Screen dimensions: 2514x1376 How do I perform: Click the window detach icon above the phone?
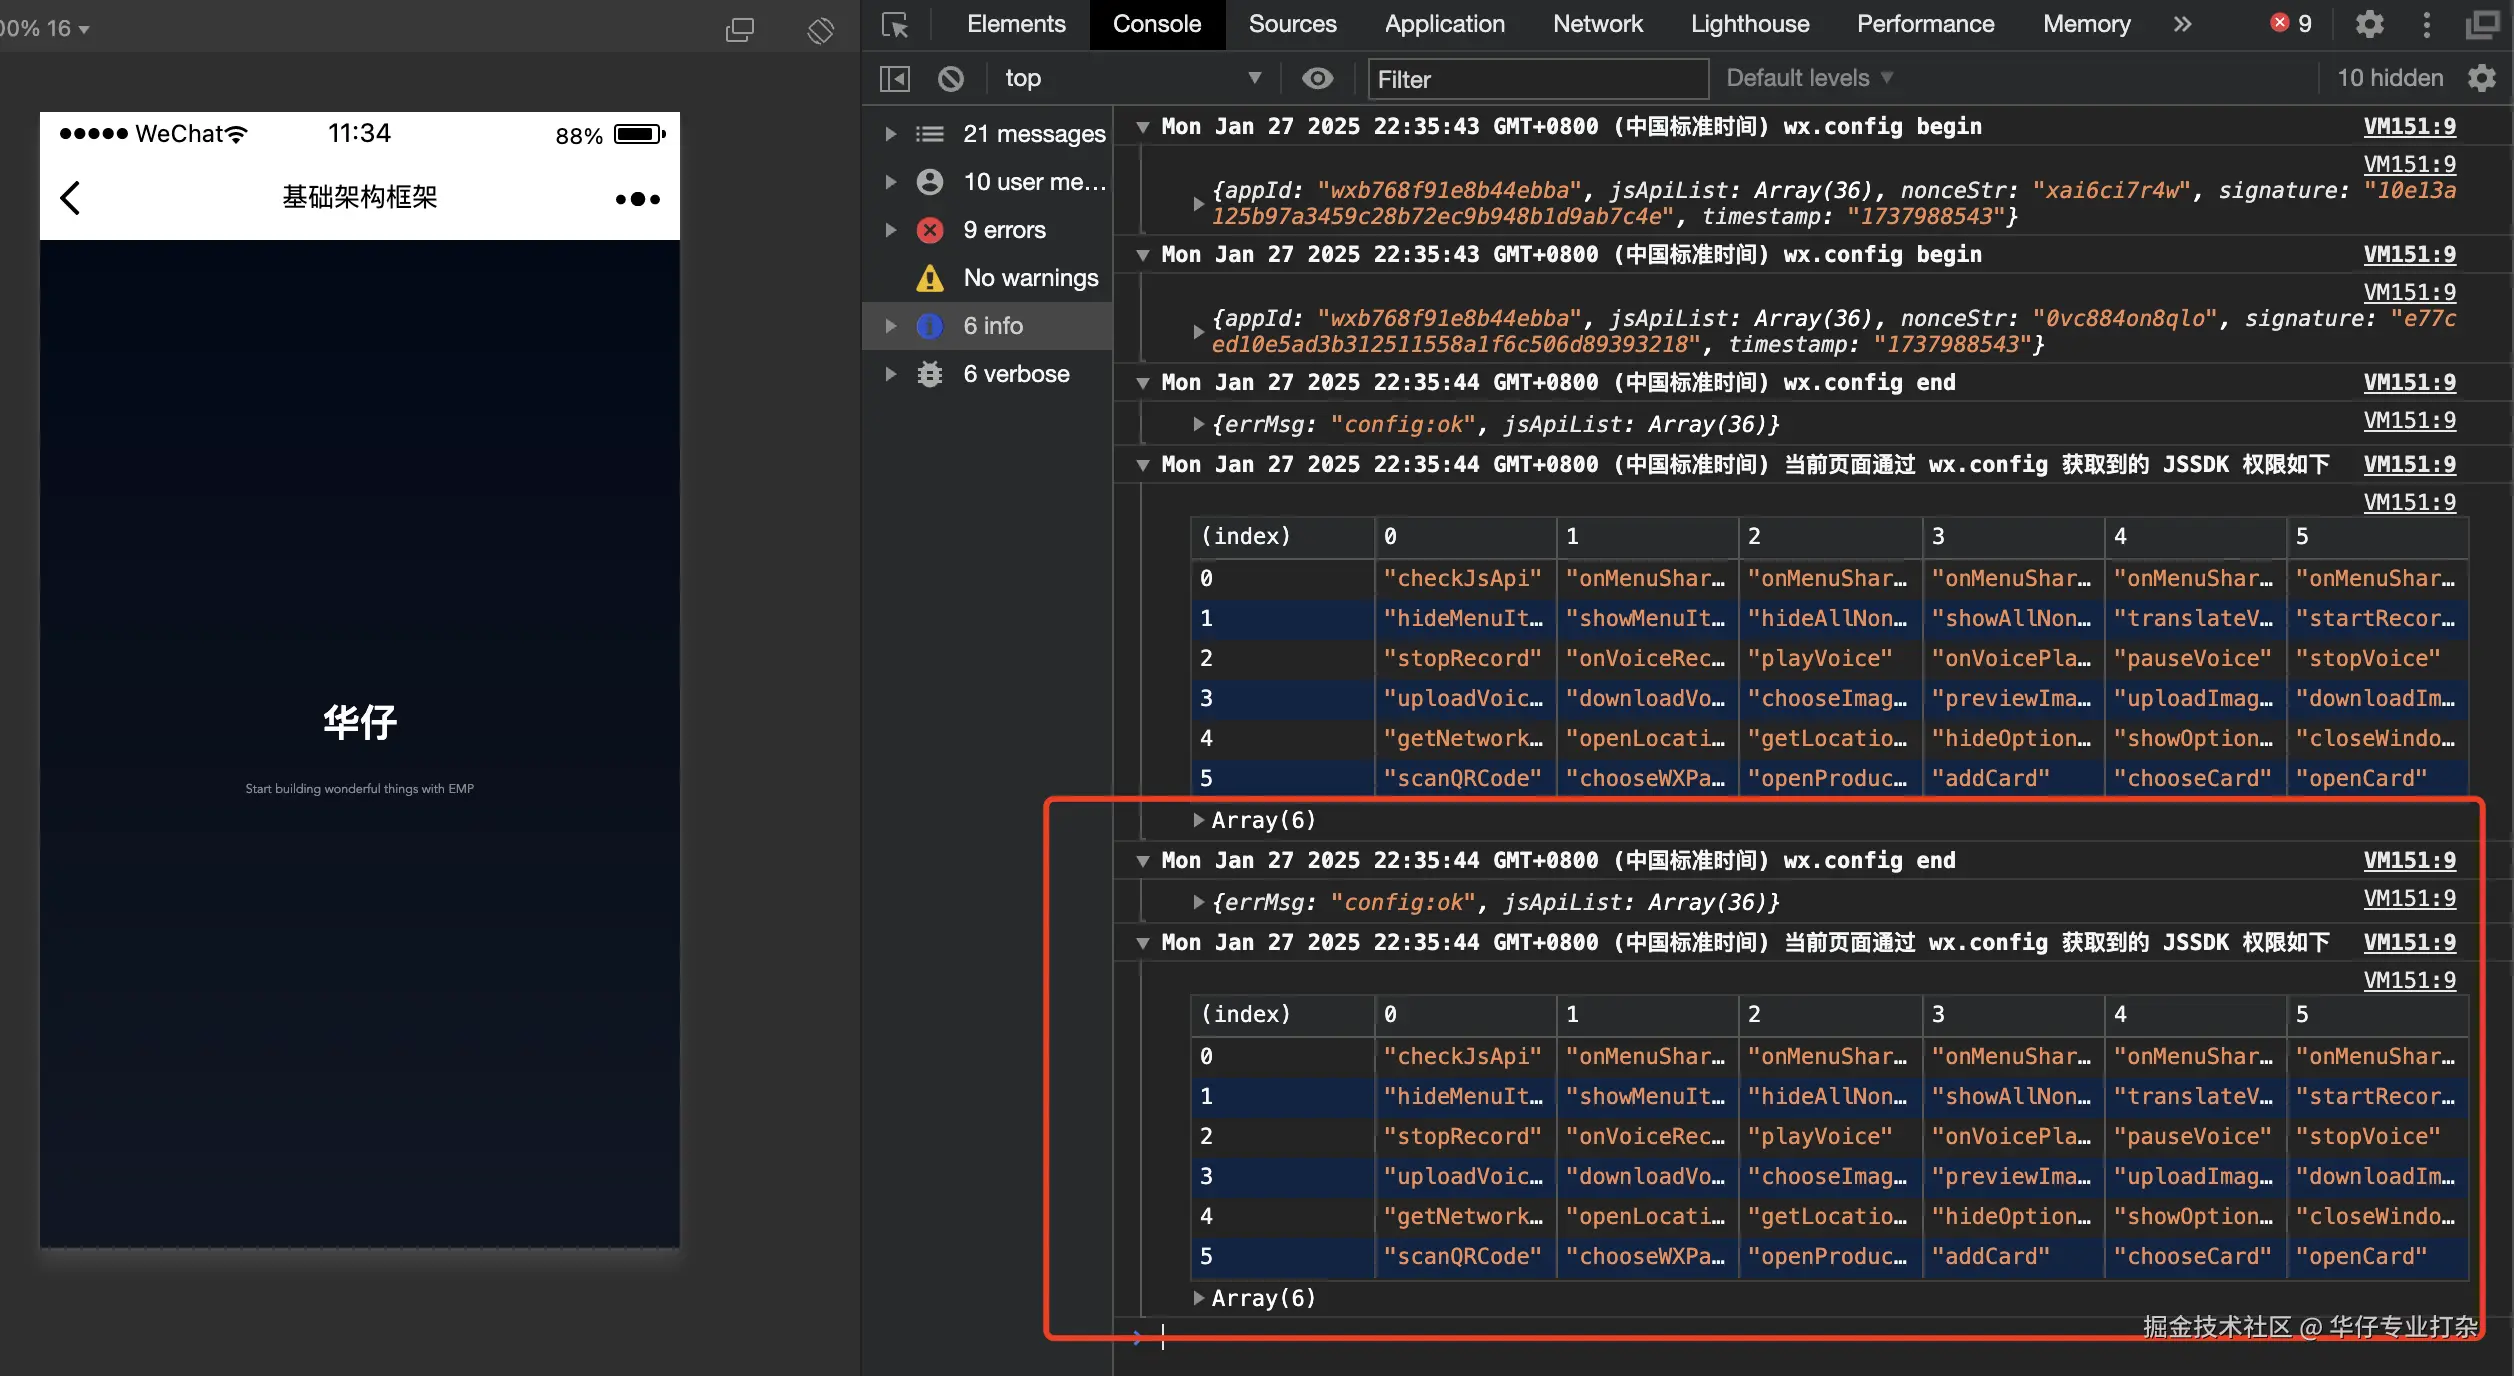coord(740,30)
